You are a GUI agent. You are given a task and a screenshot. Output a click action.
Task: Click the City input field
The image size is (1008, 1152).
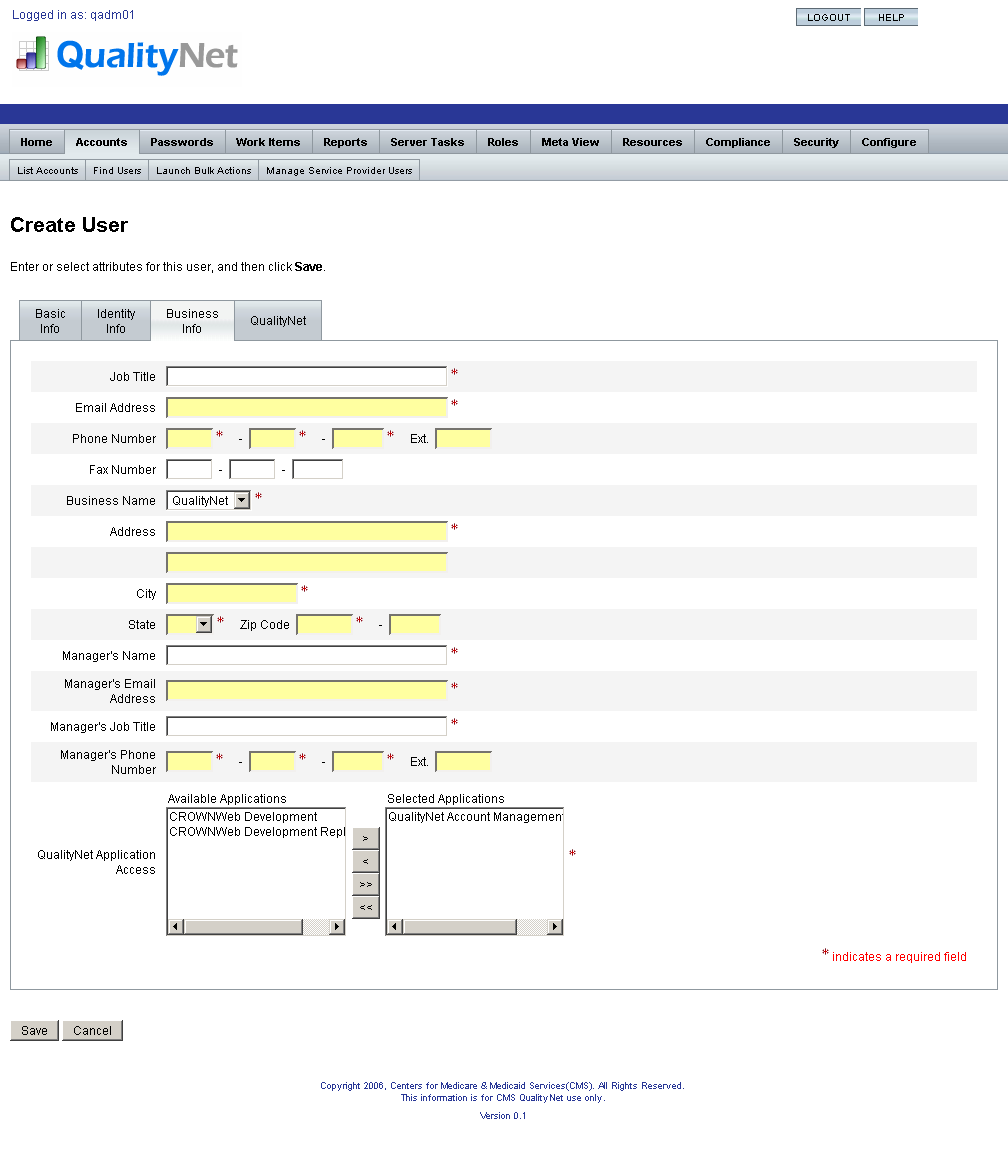pyautogui.click(x=232, y=594)
